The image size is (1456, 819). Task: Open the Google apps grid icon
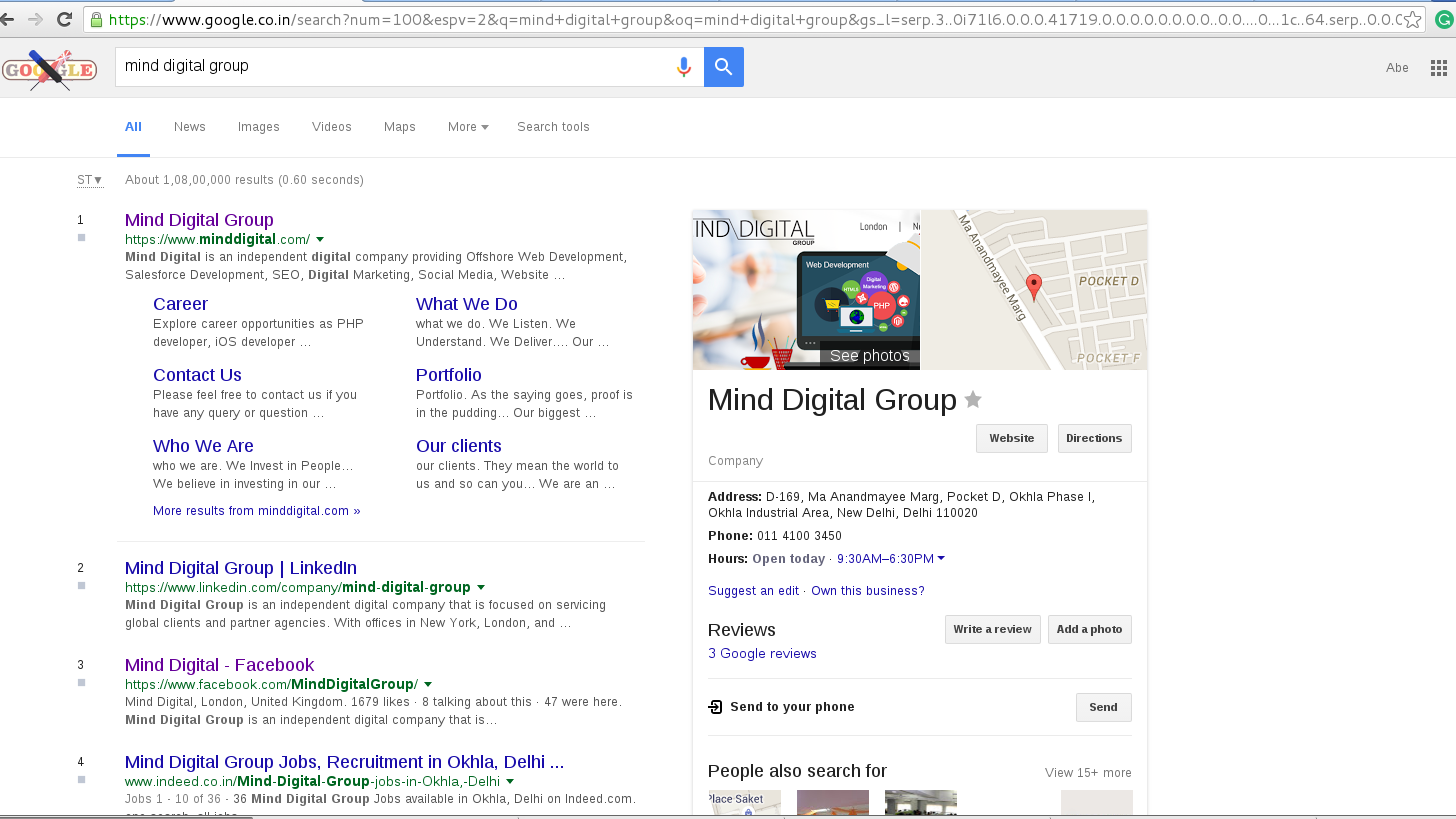point(1439,68)
